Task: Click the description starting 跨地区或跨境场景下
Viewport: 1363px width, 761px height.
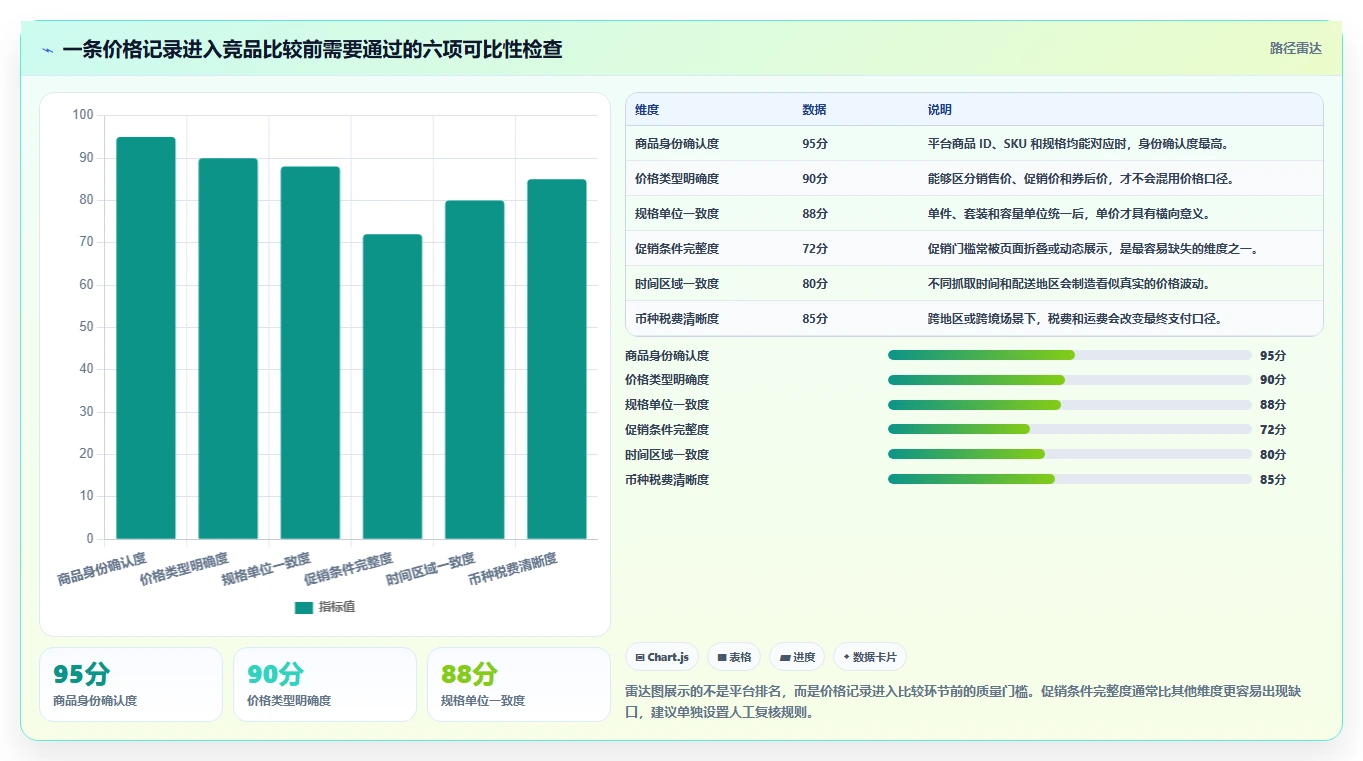Action: [x=1075, y=319]
